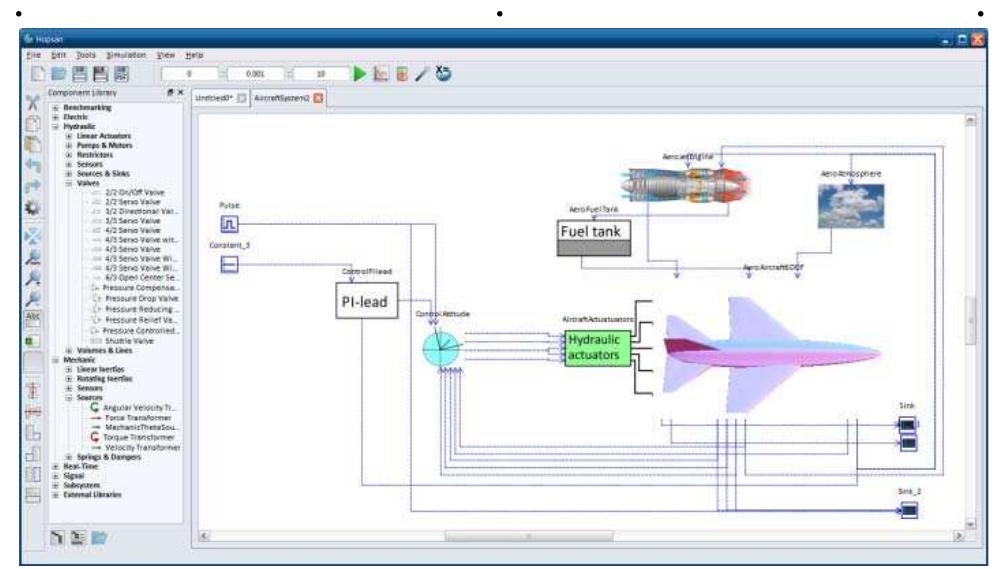Screen dimensions: 1005x569
Task: Click the orange export icon in the toolbar
Action: coord(402,74)
